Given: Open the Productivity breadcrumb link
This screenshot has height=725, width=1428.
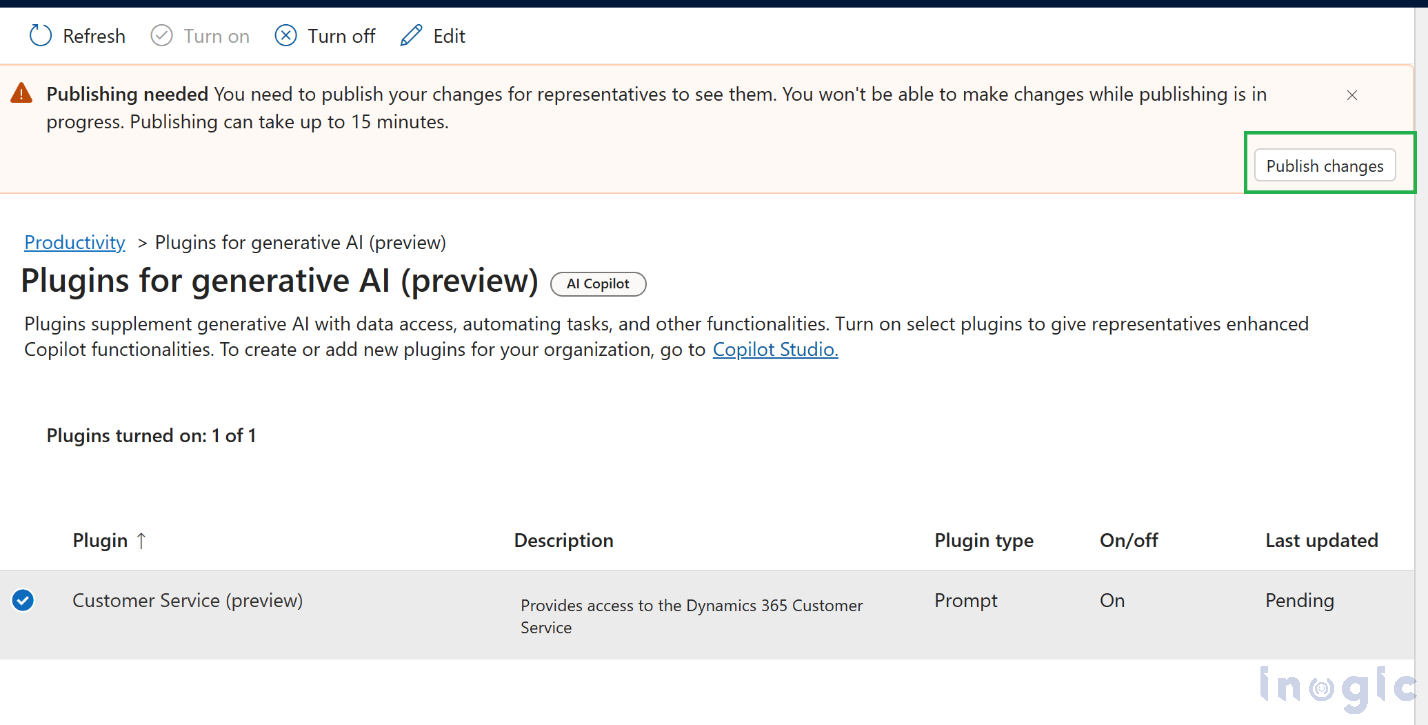Looking at the screenshot, I should (75, 242).
